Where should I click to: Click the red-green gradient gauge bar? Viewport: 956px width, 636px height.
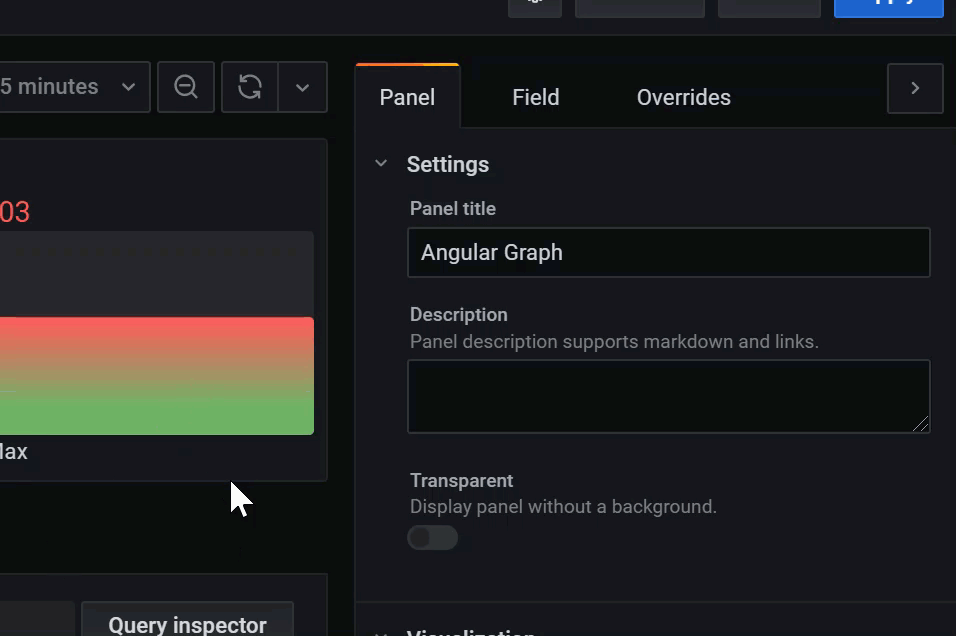click(x=155, y=376)
